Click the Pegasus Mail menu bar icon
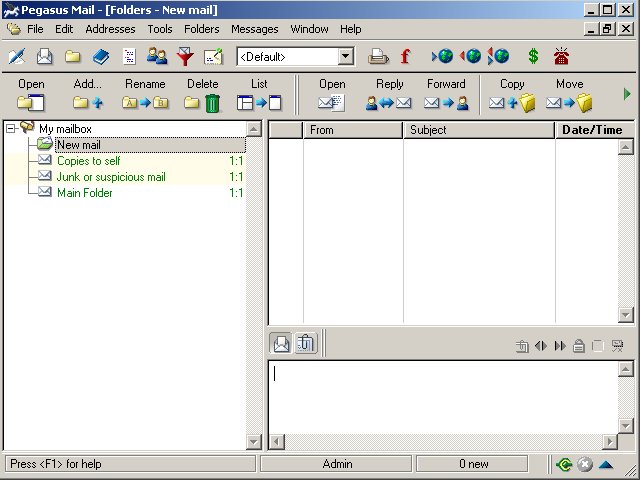640x480 pixels. coord(14,29)
